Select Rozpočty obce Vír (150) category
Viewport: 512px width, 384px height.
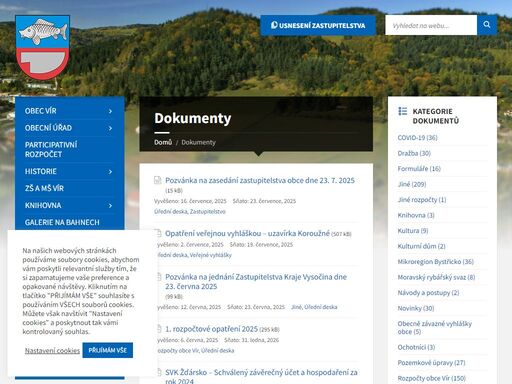(x=432, y=378)
